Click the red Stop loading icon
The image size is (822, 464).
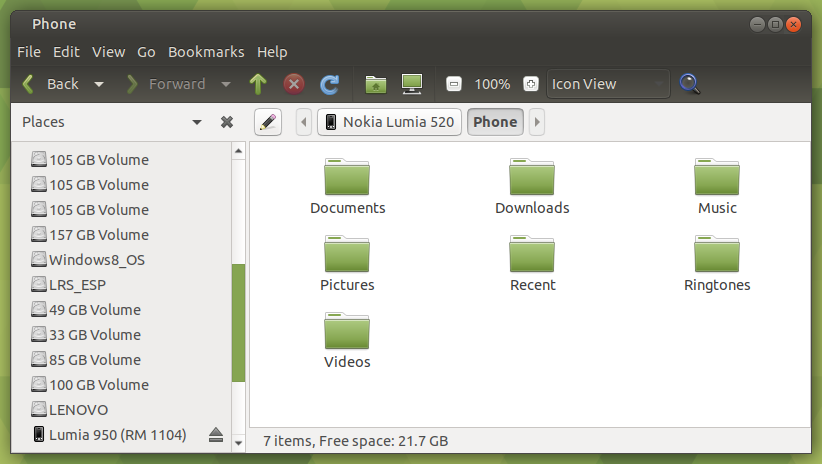coord(294,84)
